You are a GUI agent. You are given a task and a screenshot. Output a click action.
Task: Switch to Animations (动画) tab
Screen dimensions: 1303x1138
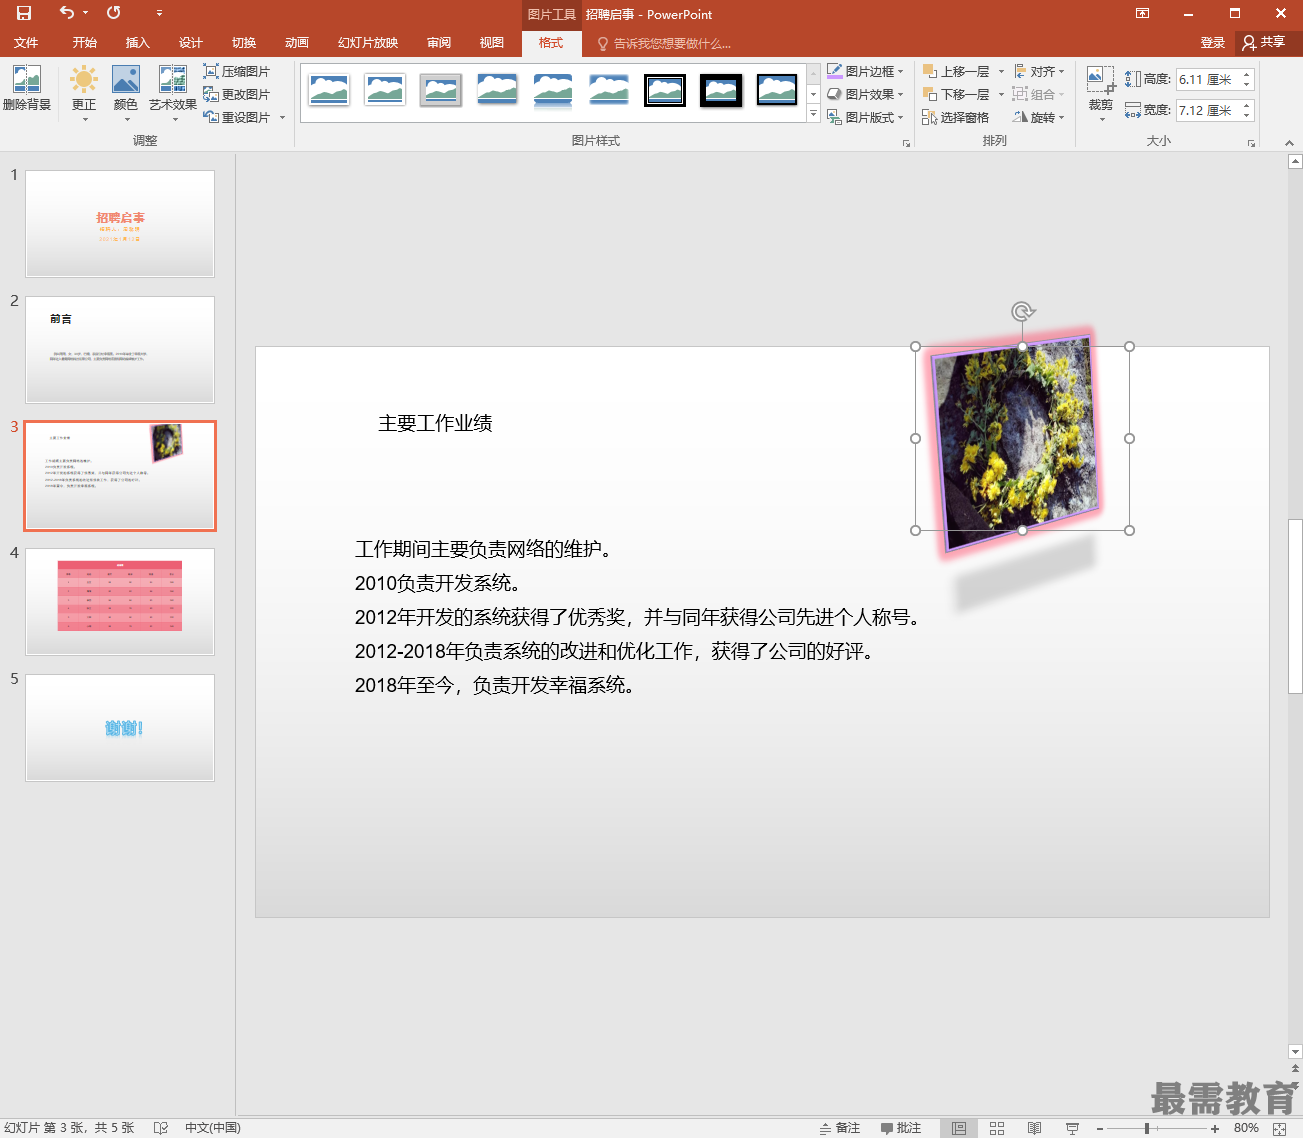[297, 43]
